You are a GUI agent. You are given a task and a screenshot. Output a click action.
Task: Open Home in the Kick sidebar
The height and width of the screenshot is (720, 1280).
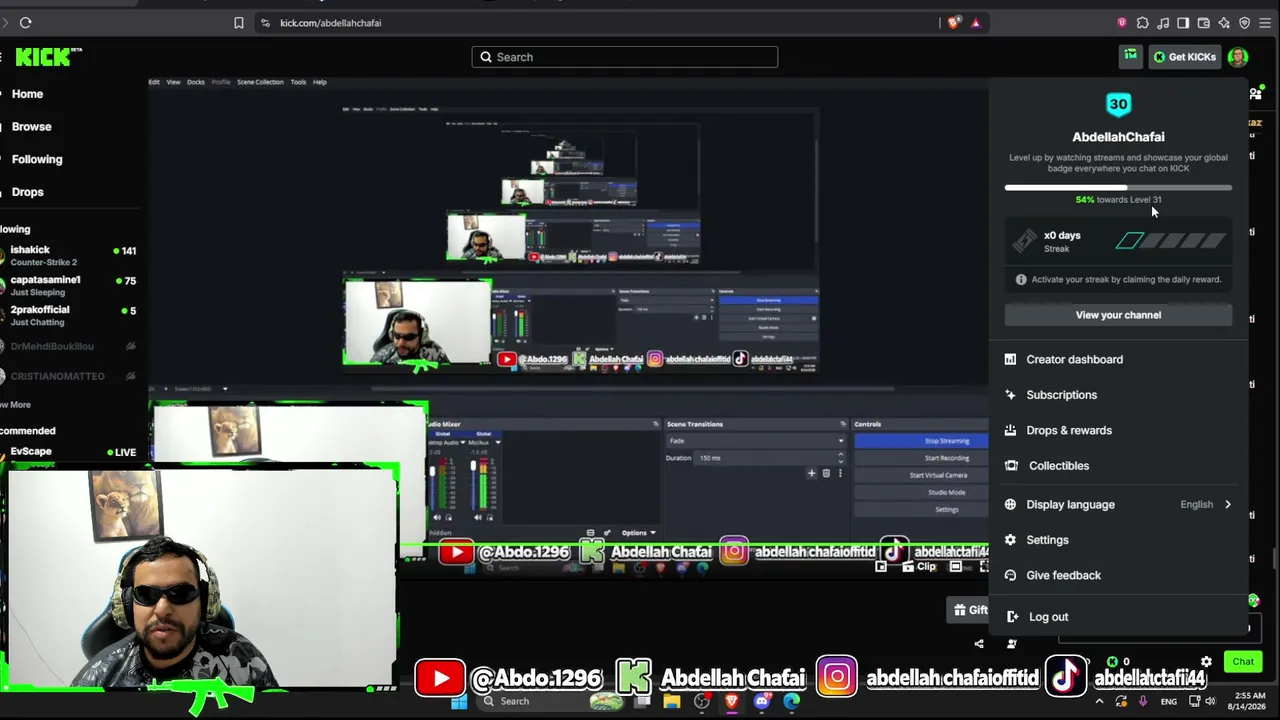[27, 94]
